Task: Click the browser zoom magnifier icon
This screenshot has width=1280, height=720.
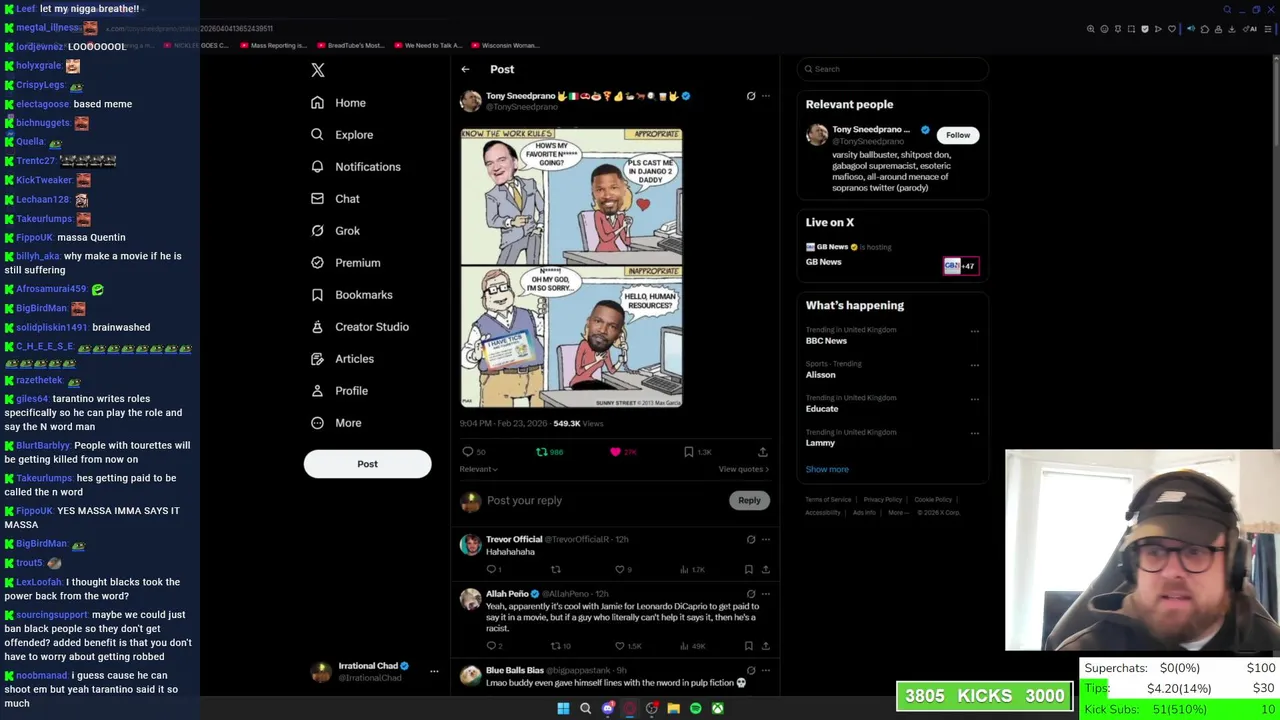Action: pyautogui.click(x=1091, y=29)
